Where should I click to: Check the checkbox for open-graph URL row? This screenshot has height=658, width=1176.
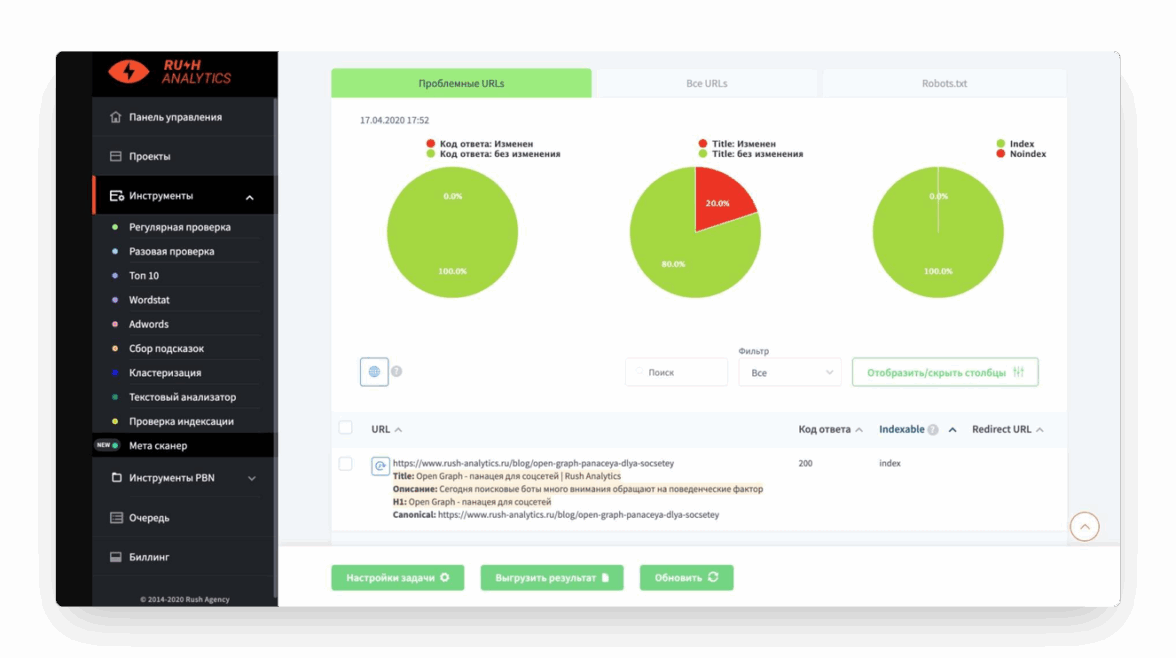(x=345, y=464)
